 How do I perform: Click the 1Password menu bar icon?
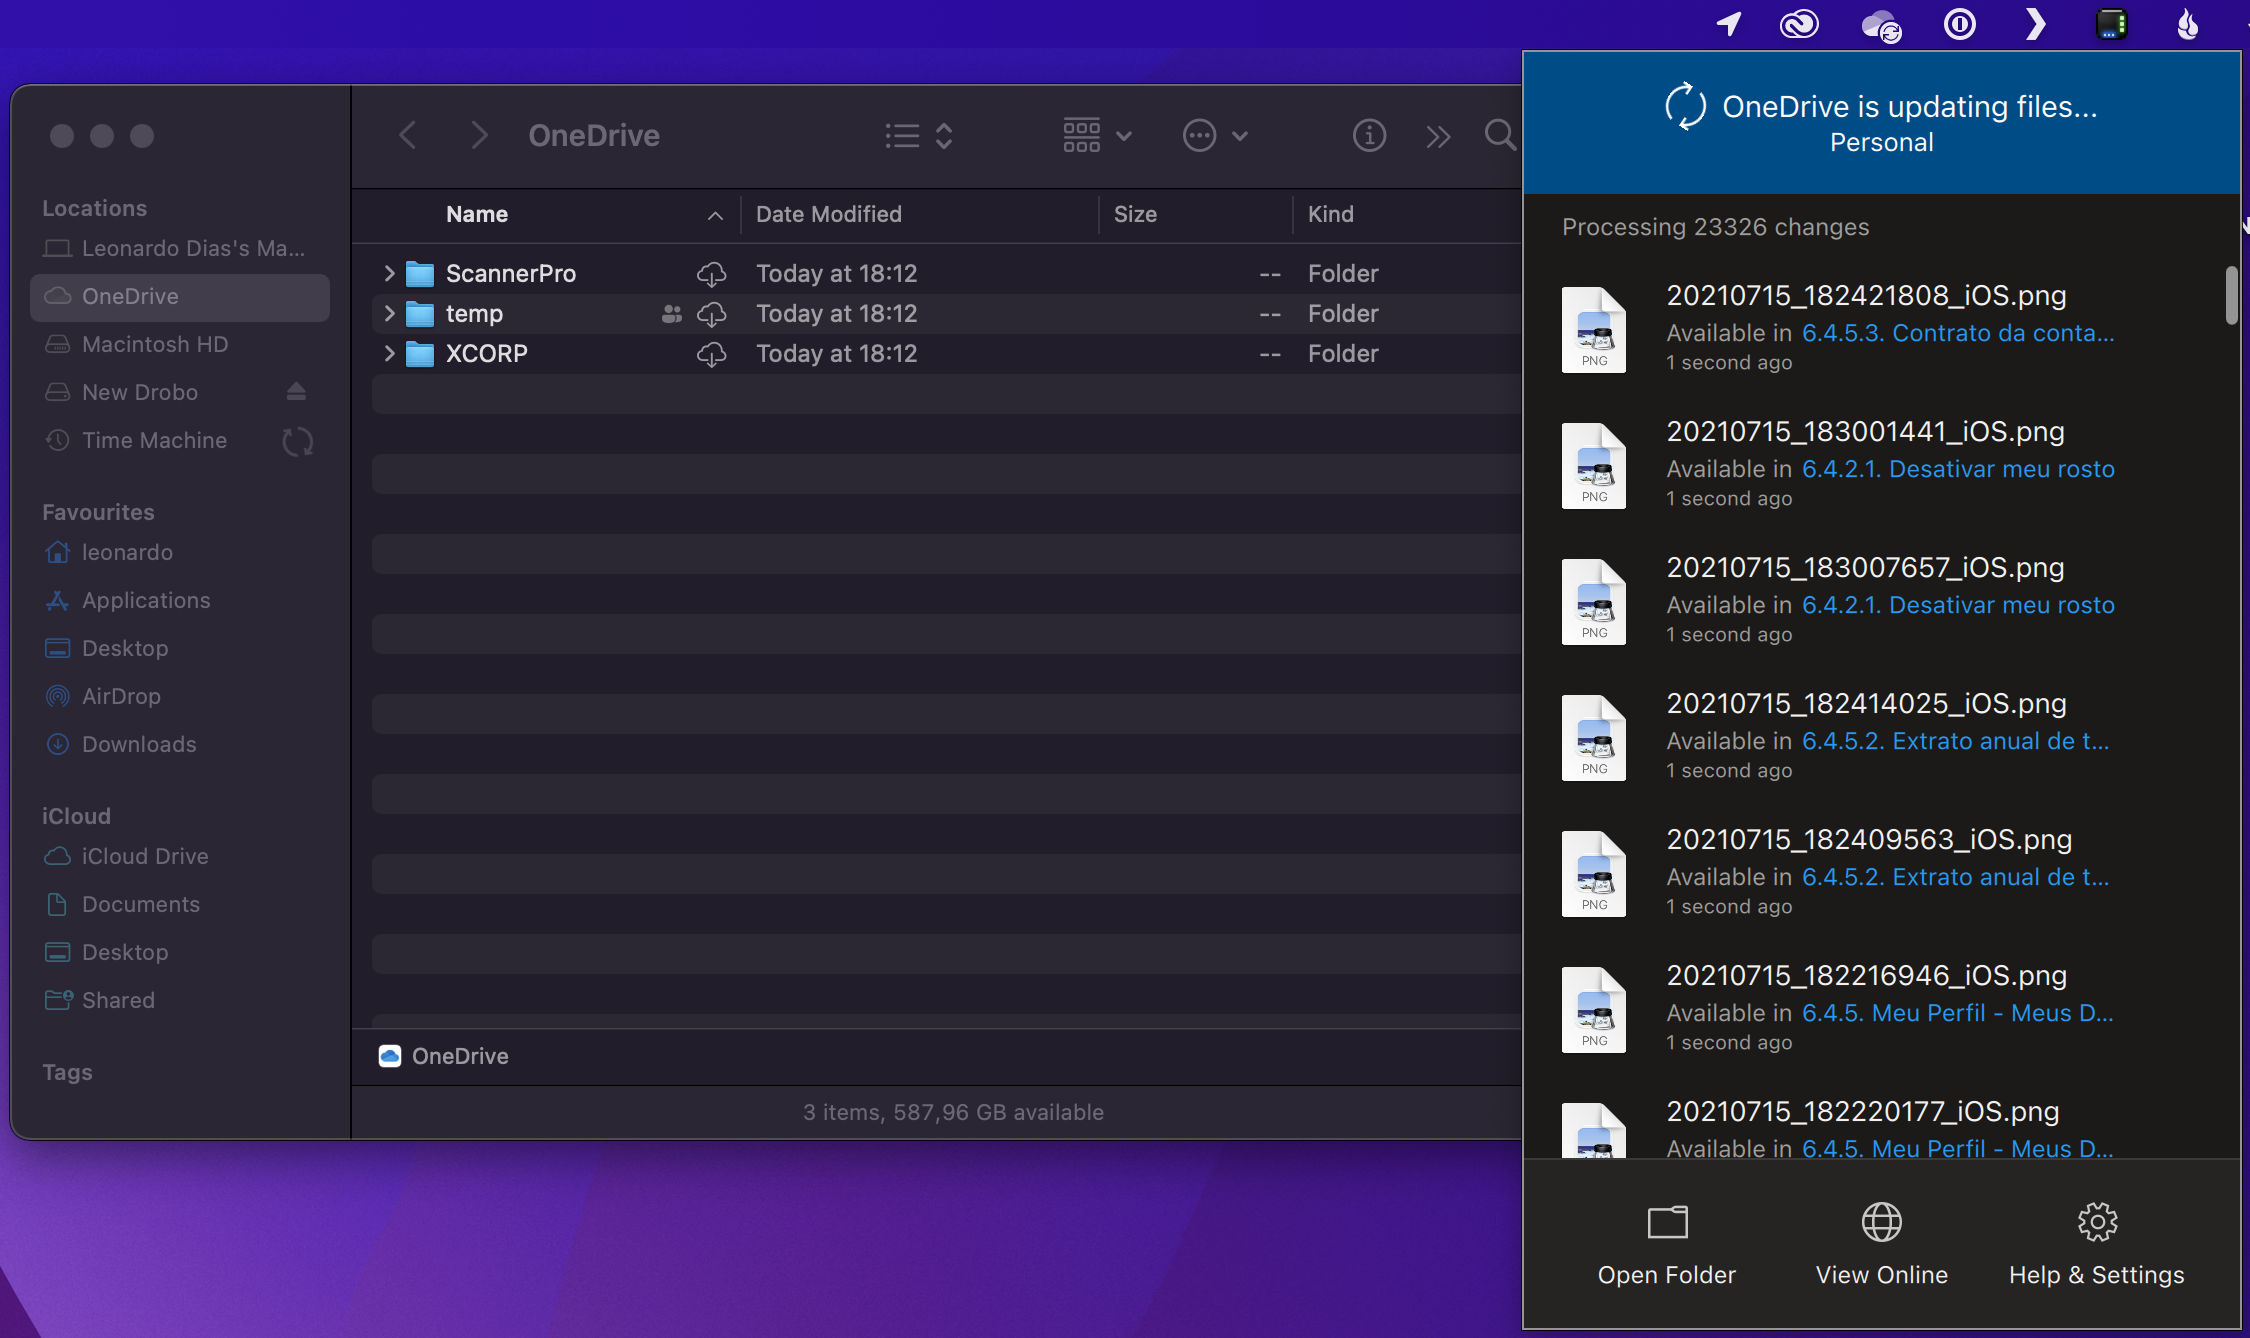[1959, 24]
